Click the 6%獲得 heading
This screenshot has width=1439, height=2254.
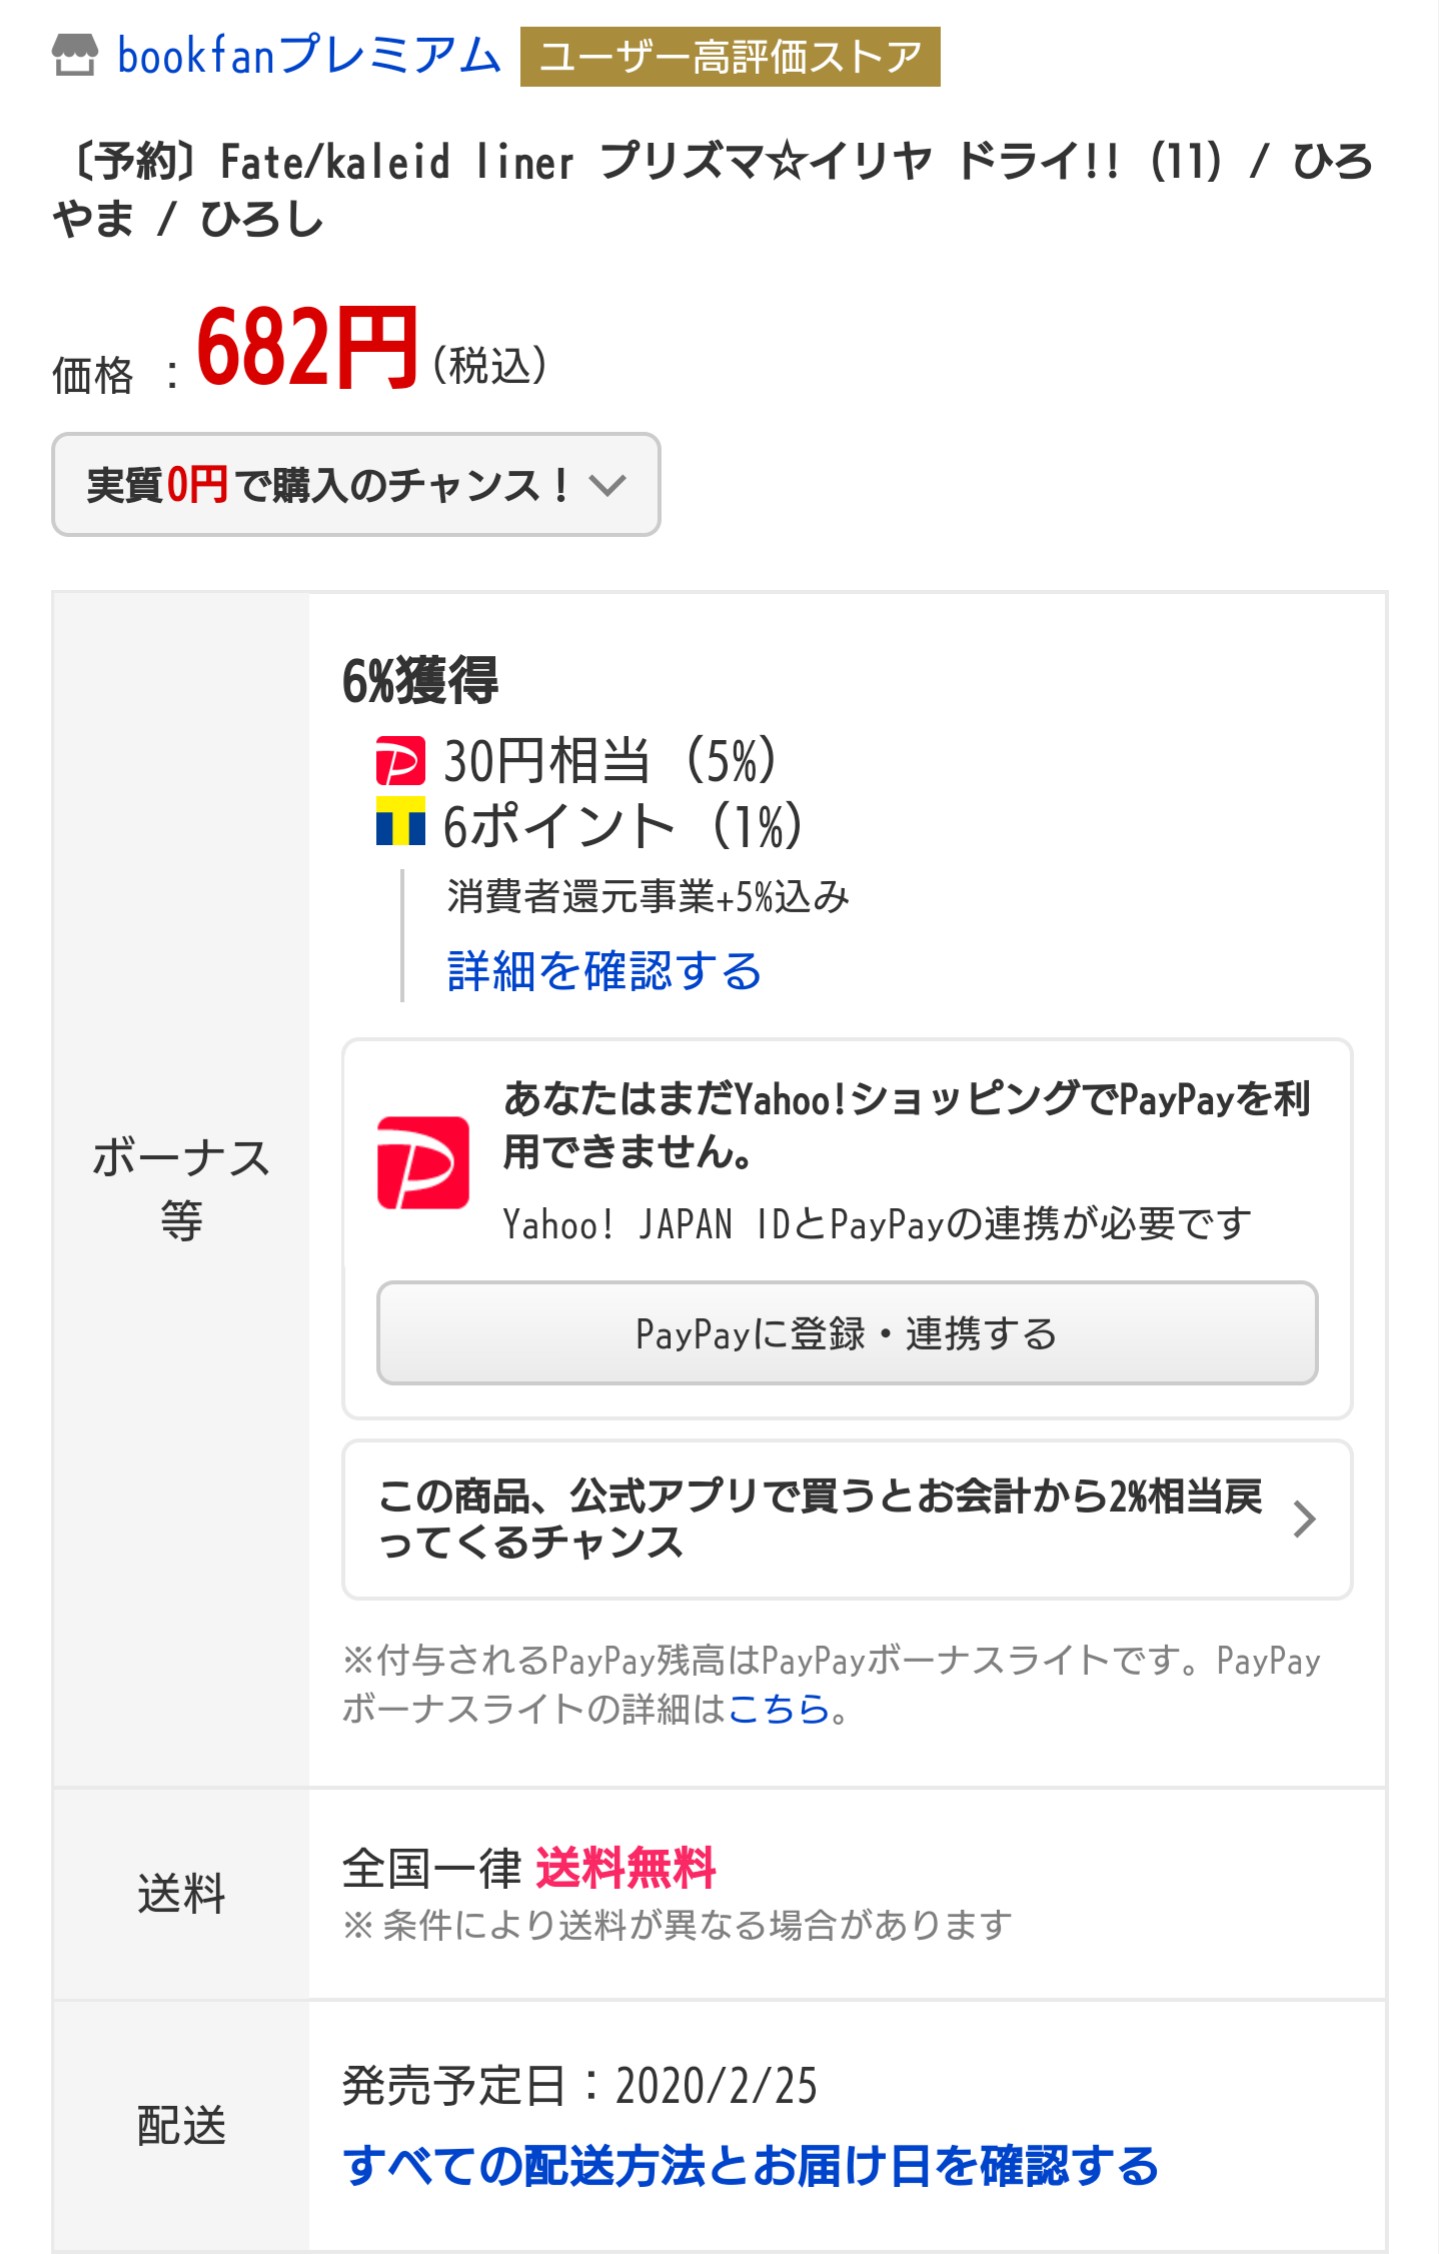(420, 681)
